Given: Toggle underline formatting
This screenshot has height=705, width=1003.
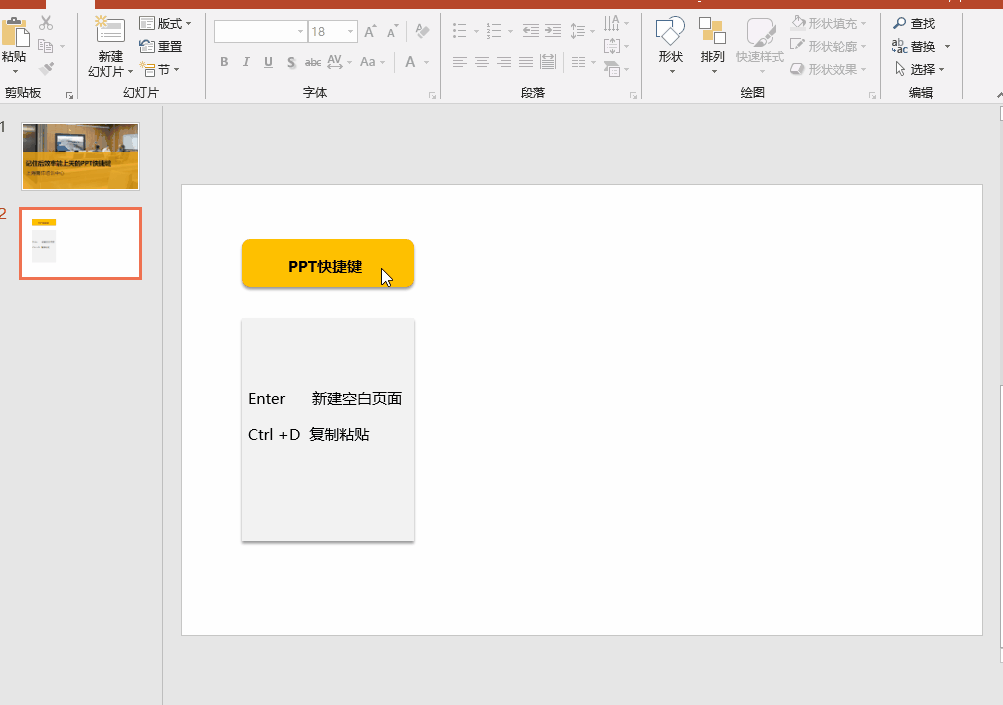Looking at the screenshot, I should (x=267, y=62).
